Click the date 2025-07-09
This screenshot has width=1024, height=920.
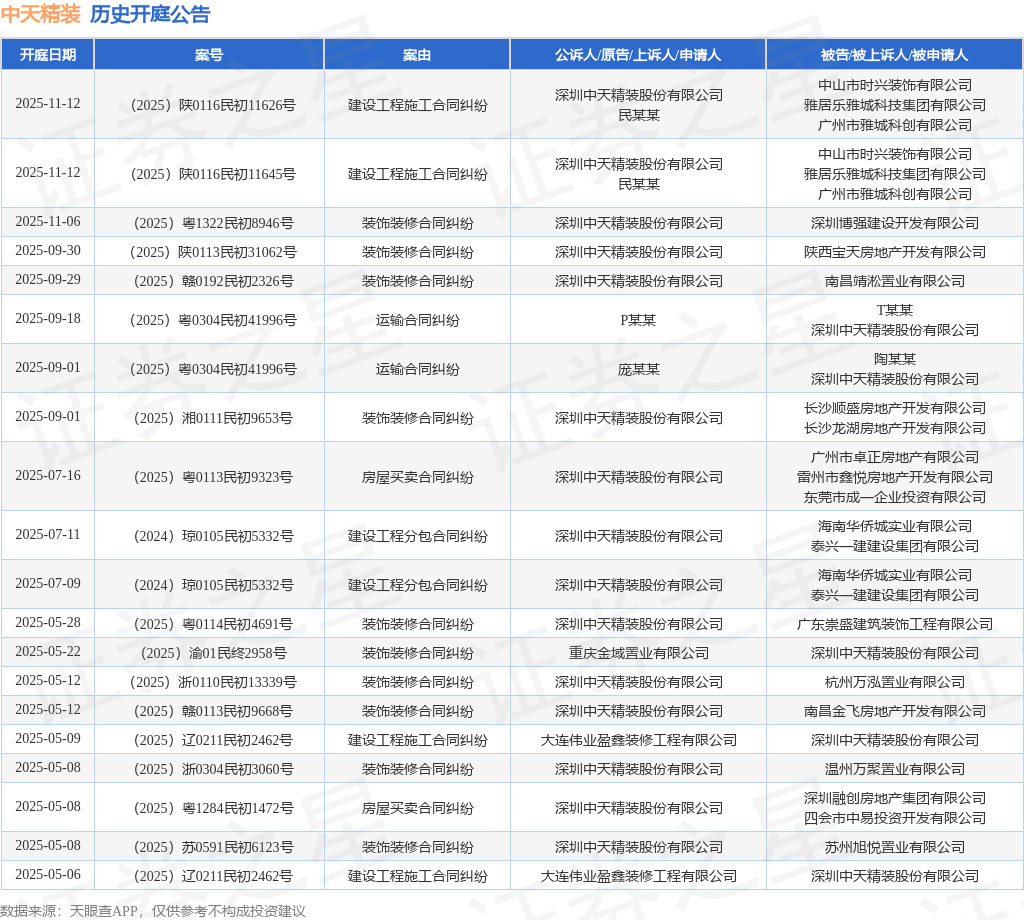(x=48, y=583)
